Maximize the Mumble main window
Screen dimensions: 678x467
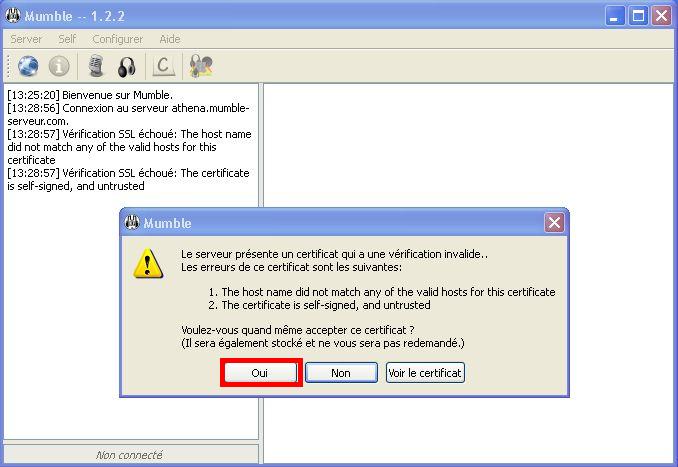[x=638, y=16]
